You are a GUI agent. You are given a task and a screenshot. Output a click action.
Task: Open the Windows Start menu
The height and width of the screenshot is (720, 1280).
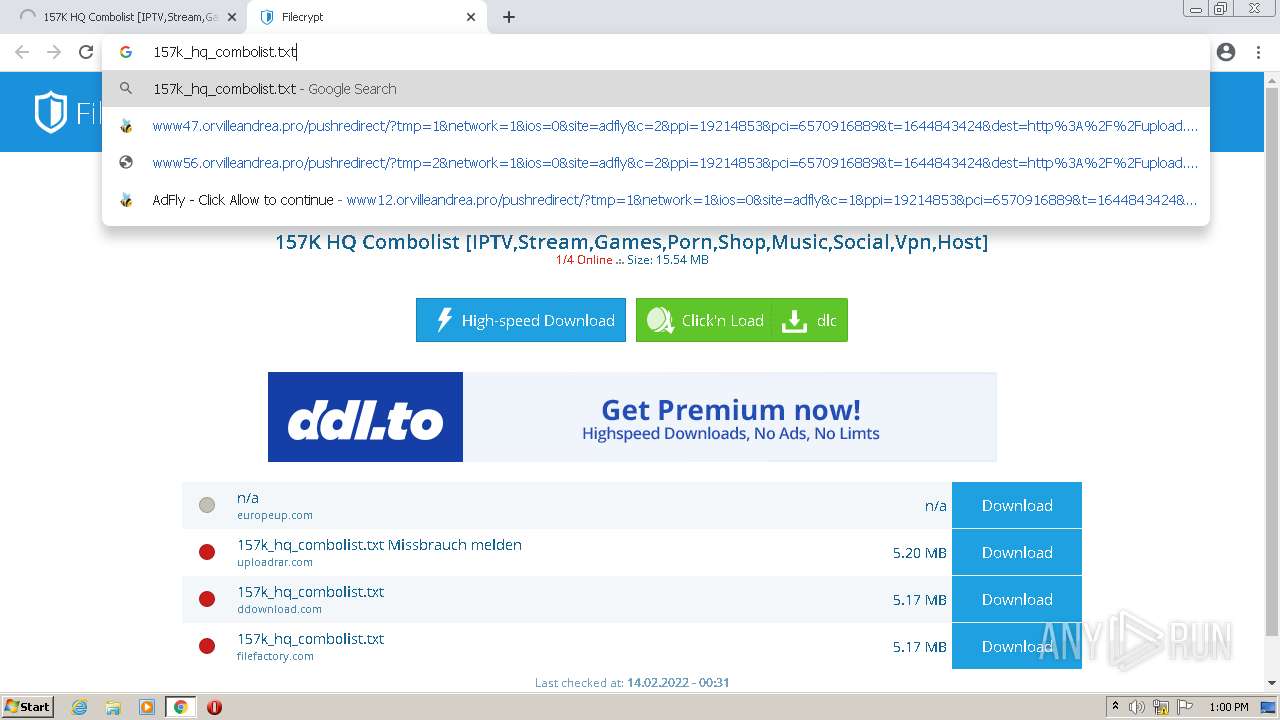pyautogui.click(x=28, y=707)
